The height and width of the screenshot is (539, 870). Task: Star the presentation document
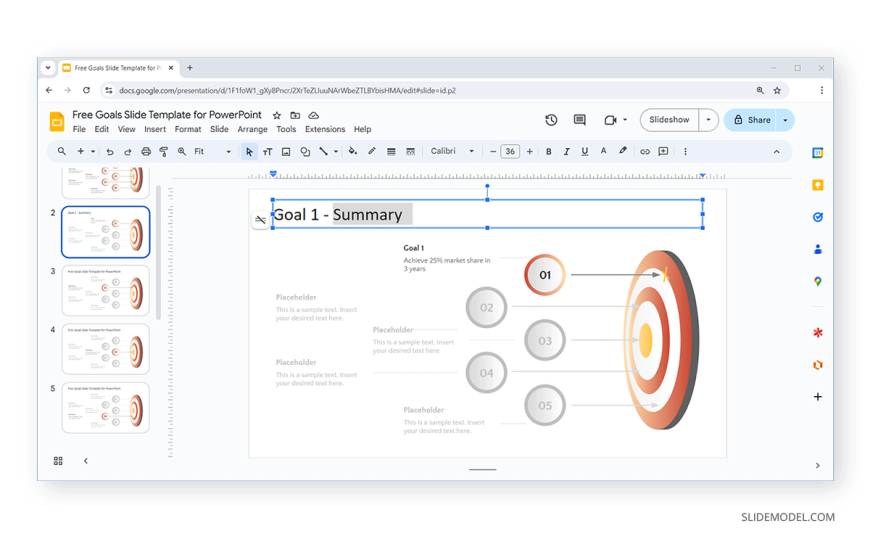[x=276, y=115]
